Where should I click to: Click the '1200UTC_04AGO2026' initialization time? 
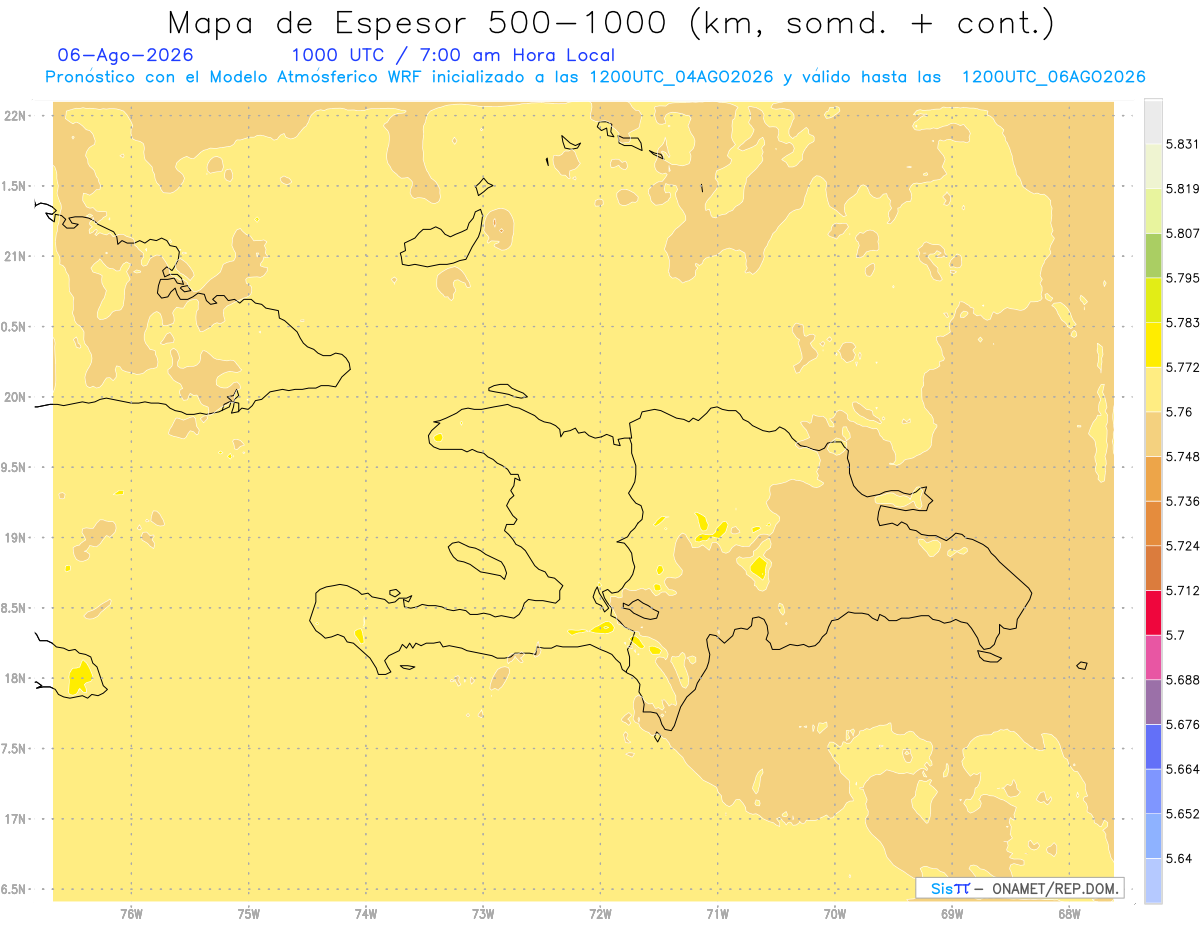point(682,77)
